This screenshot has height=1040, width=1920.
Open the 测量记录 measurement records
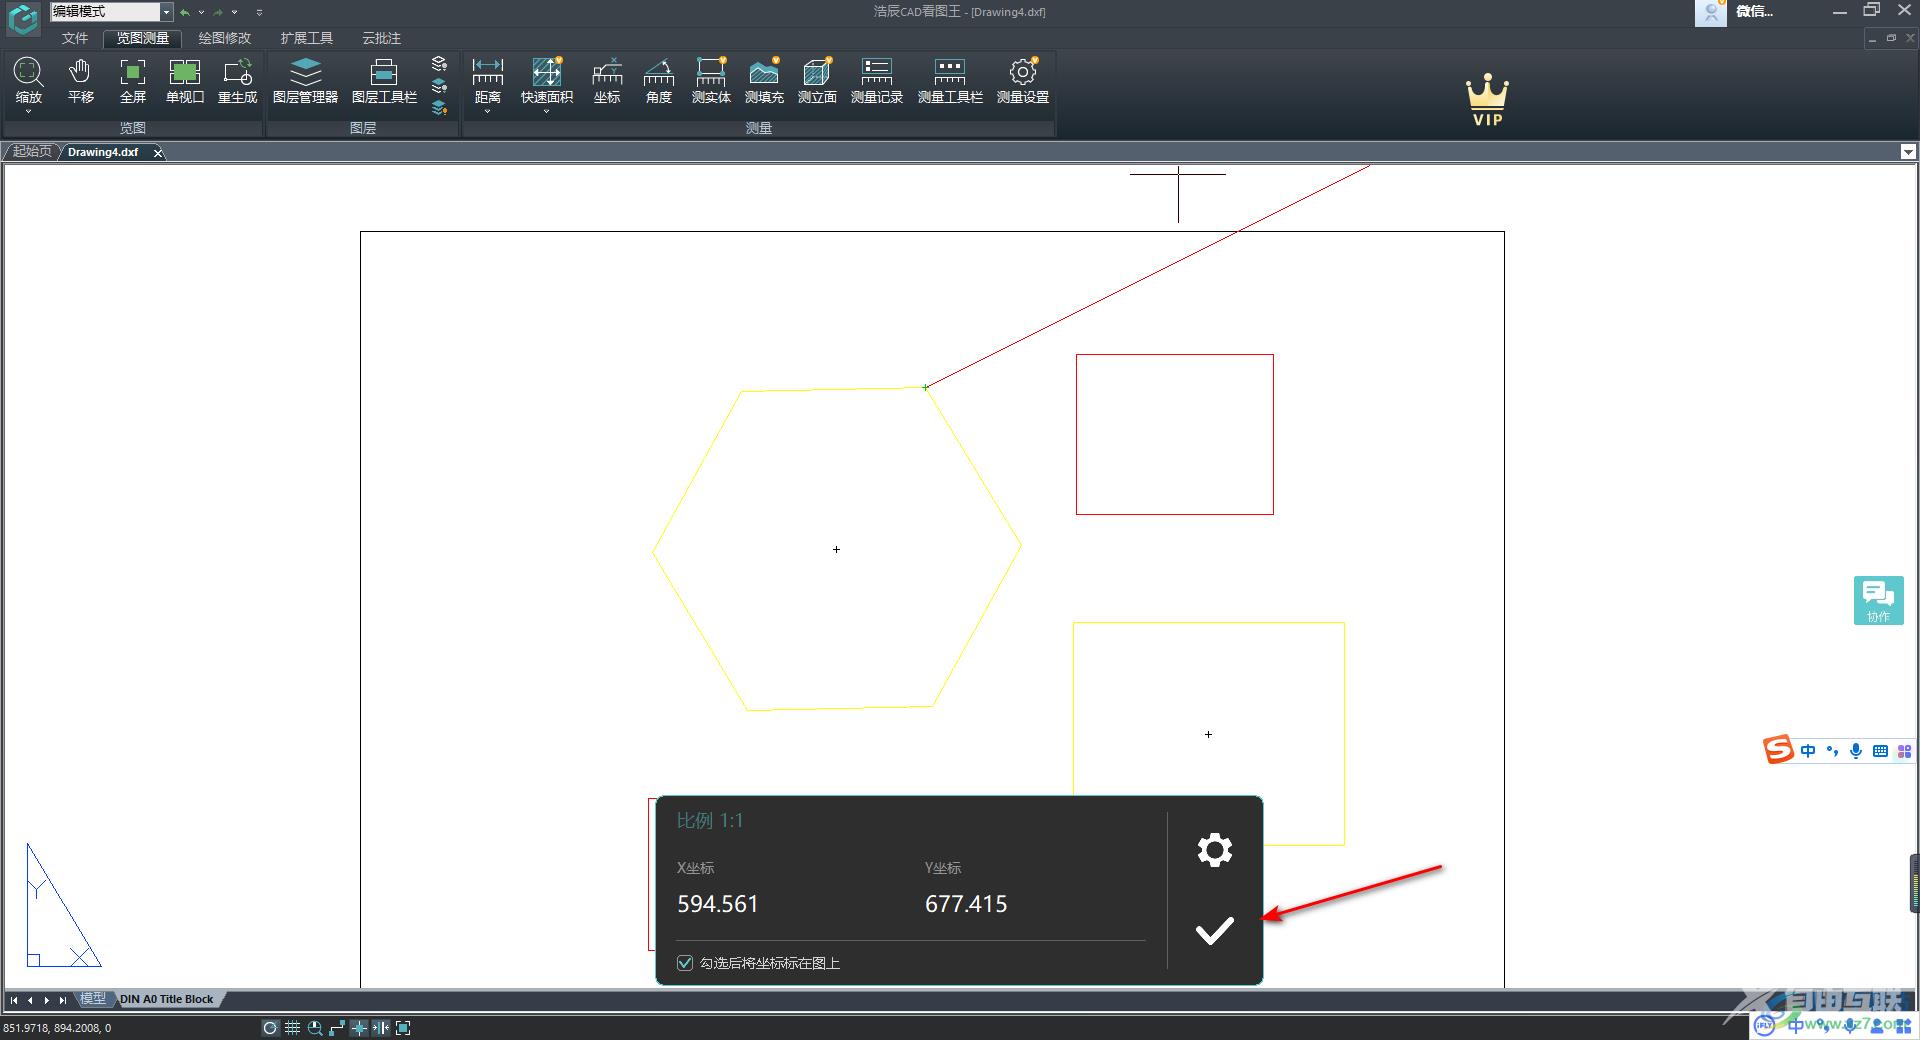(x=876, y=80)
